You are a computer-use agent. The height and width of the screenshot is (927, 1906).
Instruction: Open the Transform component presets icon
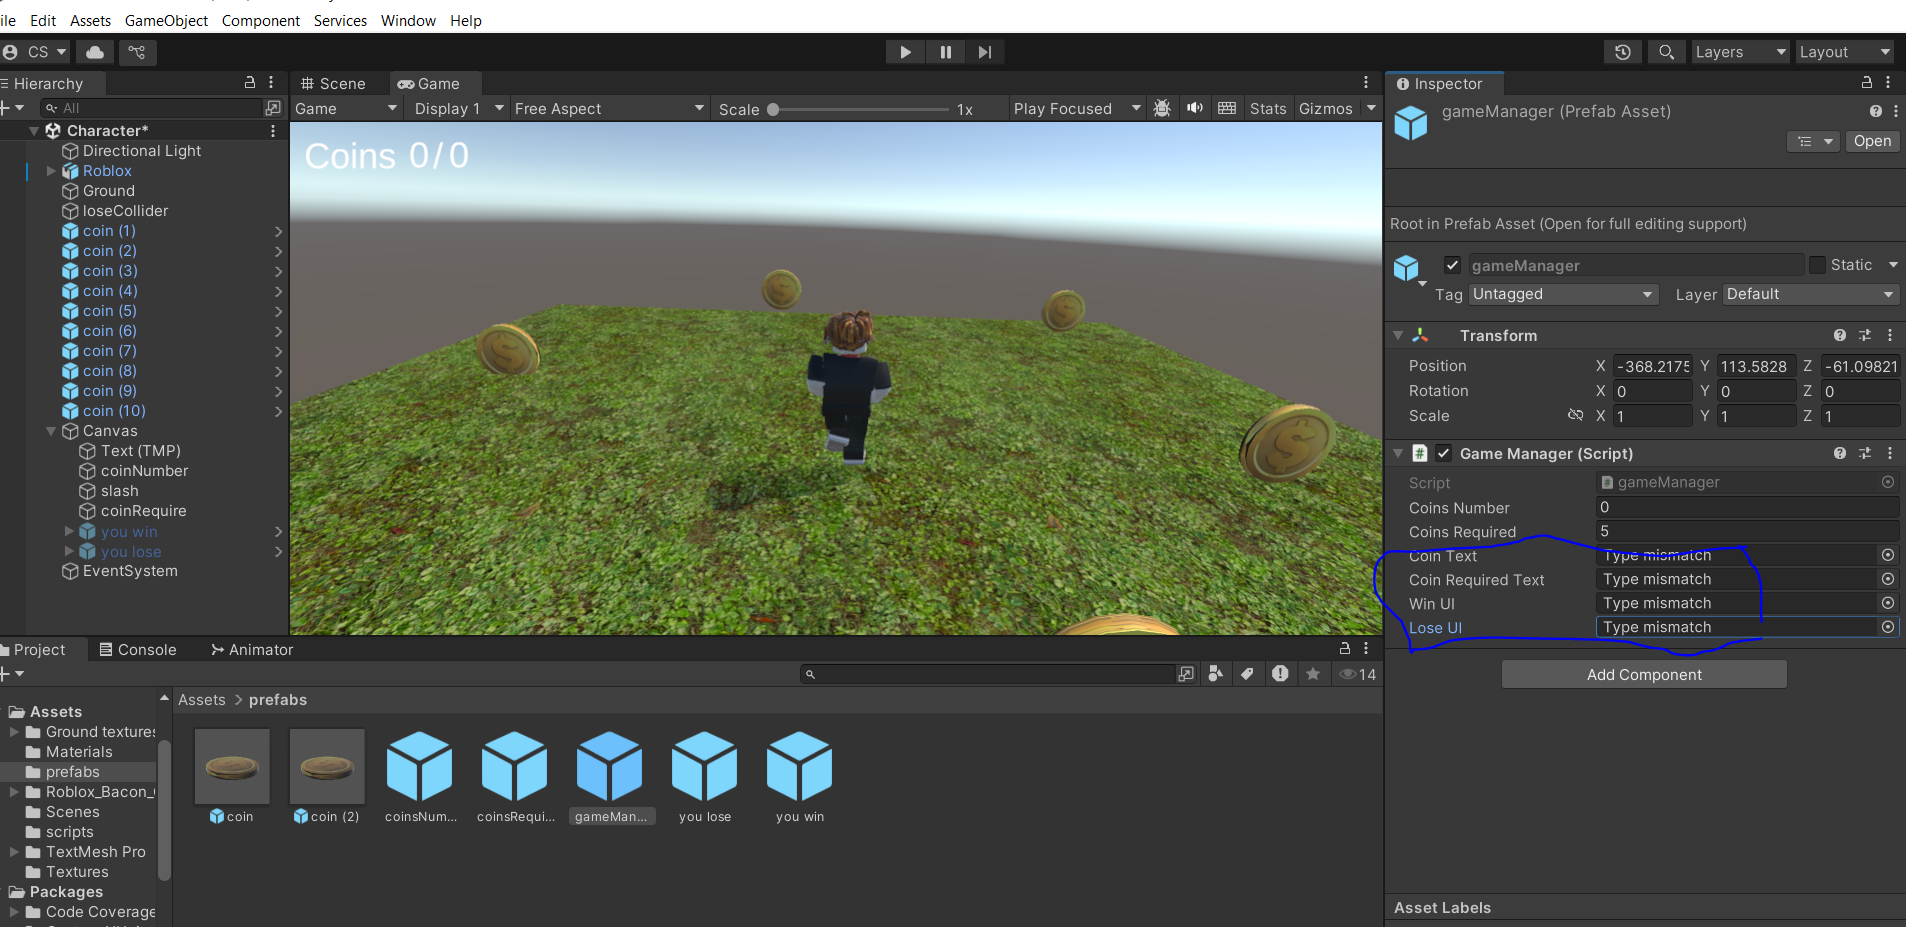pos(1865,335)
